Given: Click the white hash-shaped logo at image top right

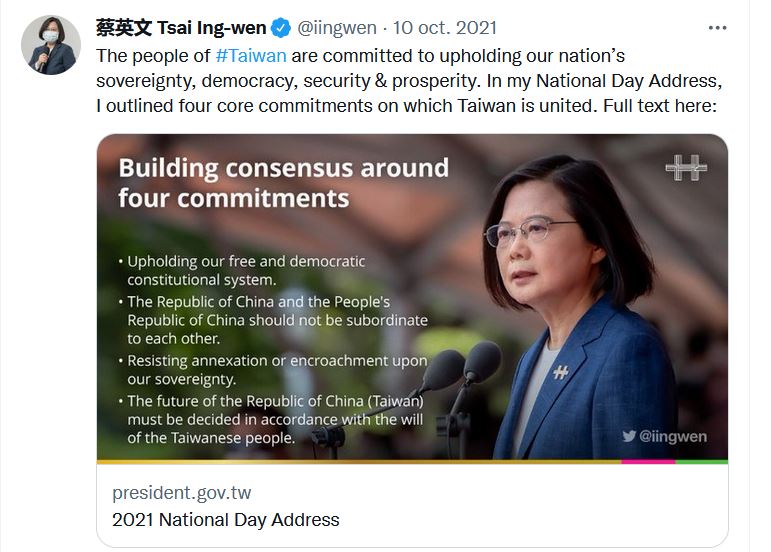Looking at the screenshot, I should [686, 168].
